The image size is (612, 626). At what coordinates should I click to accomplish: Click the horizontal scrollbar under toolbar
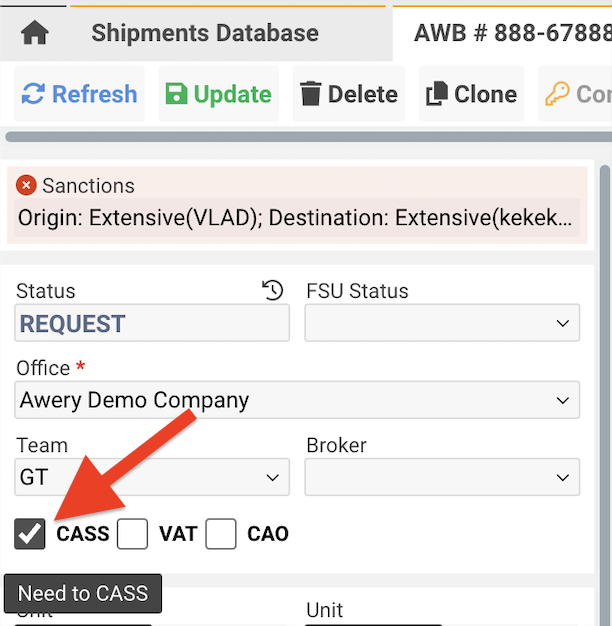click(300, 137)
